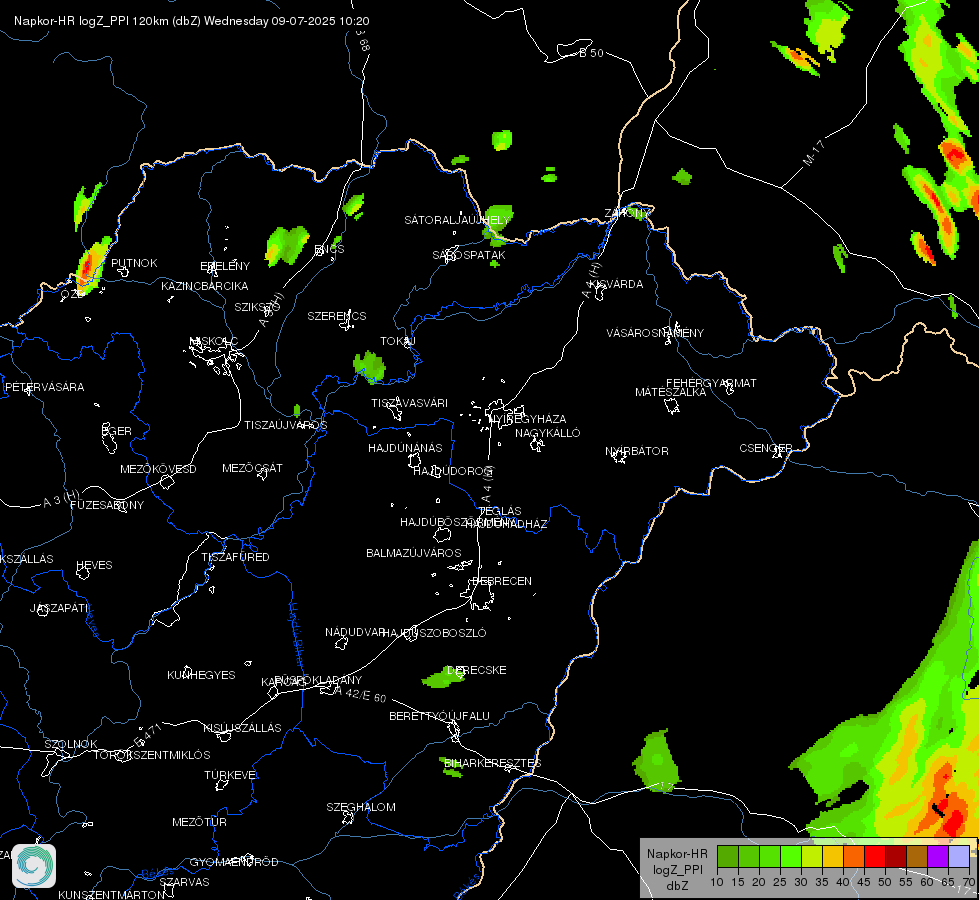The image size is (979, 900).
Task: Select the yellow-green 30-35 dBZ legend swatch
Action: 812,856
